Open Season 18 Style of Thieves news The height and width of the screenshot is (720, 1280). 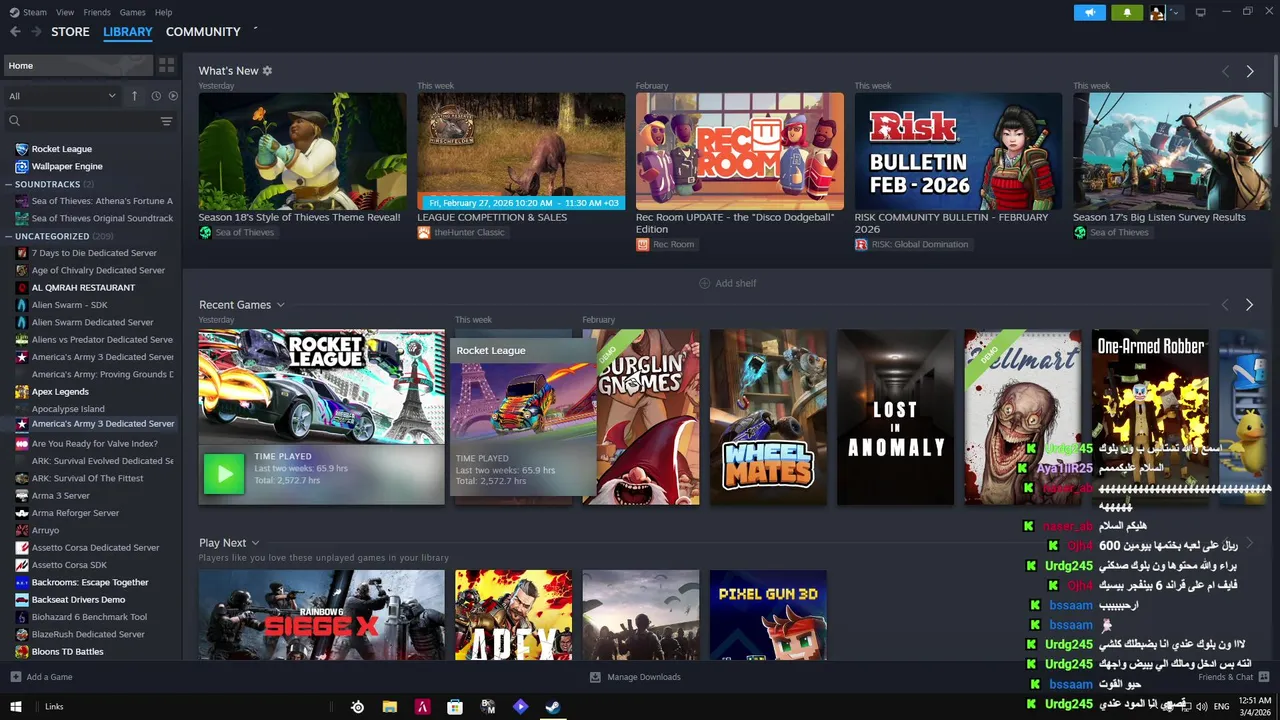pyautogui.click(x=302, y=151)
